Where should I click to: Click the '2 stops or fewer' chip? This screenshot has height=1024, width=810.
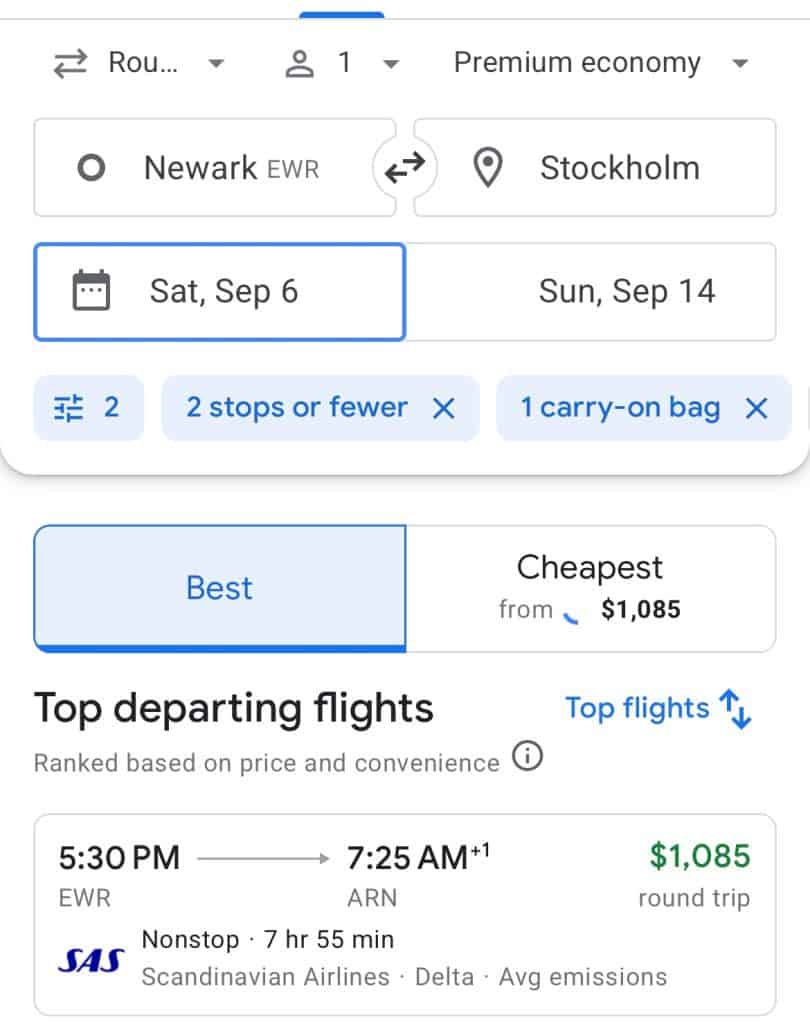pyautogui.click(x=297, y=408)
